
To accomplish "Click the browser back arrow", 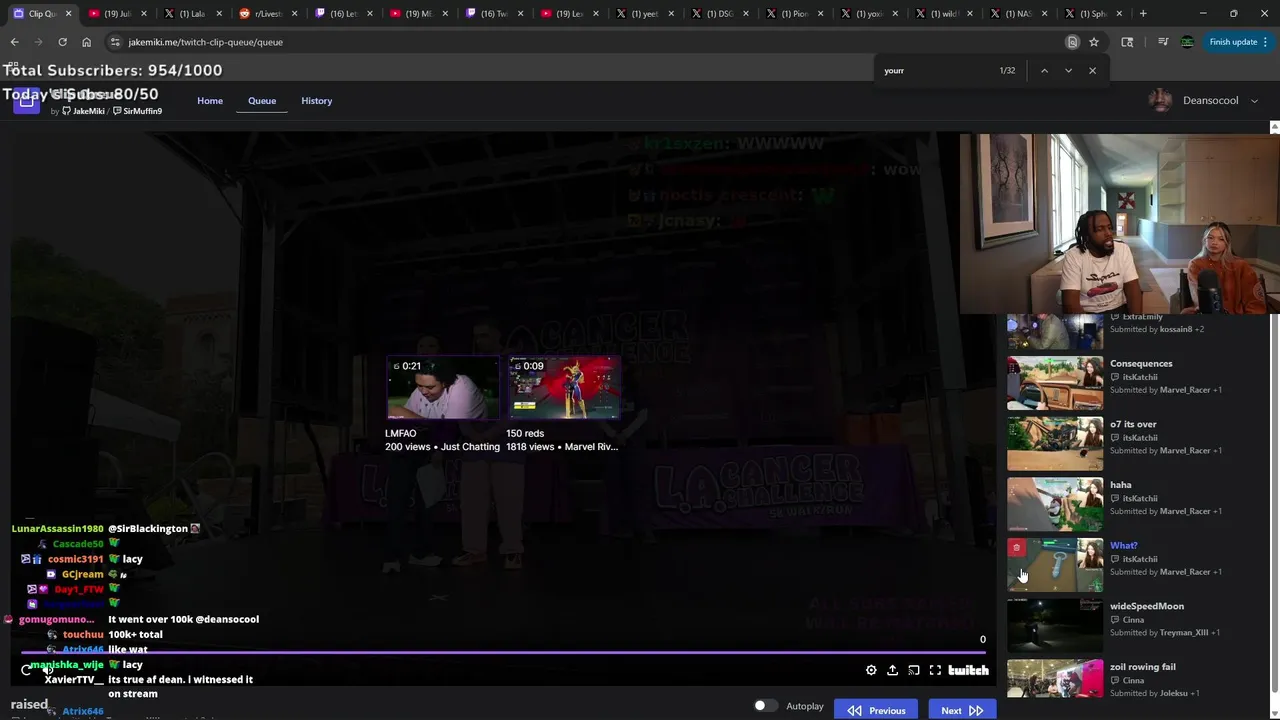I will (x=14, y=42).
